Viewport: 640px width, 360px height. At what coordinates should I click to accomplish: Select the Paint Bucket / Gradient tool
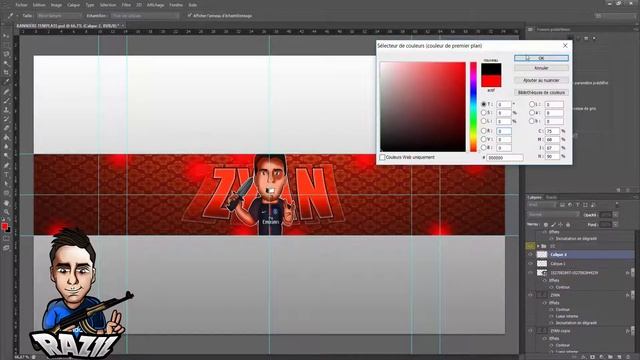coord(6,138)
